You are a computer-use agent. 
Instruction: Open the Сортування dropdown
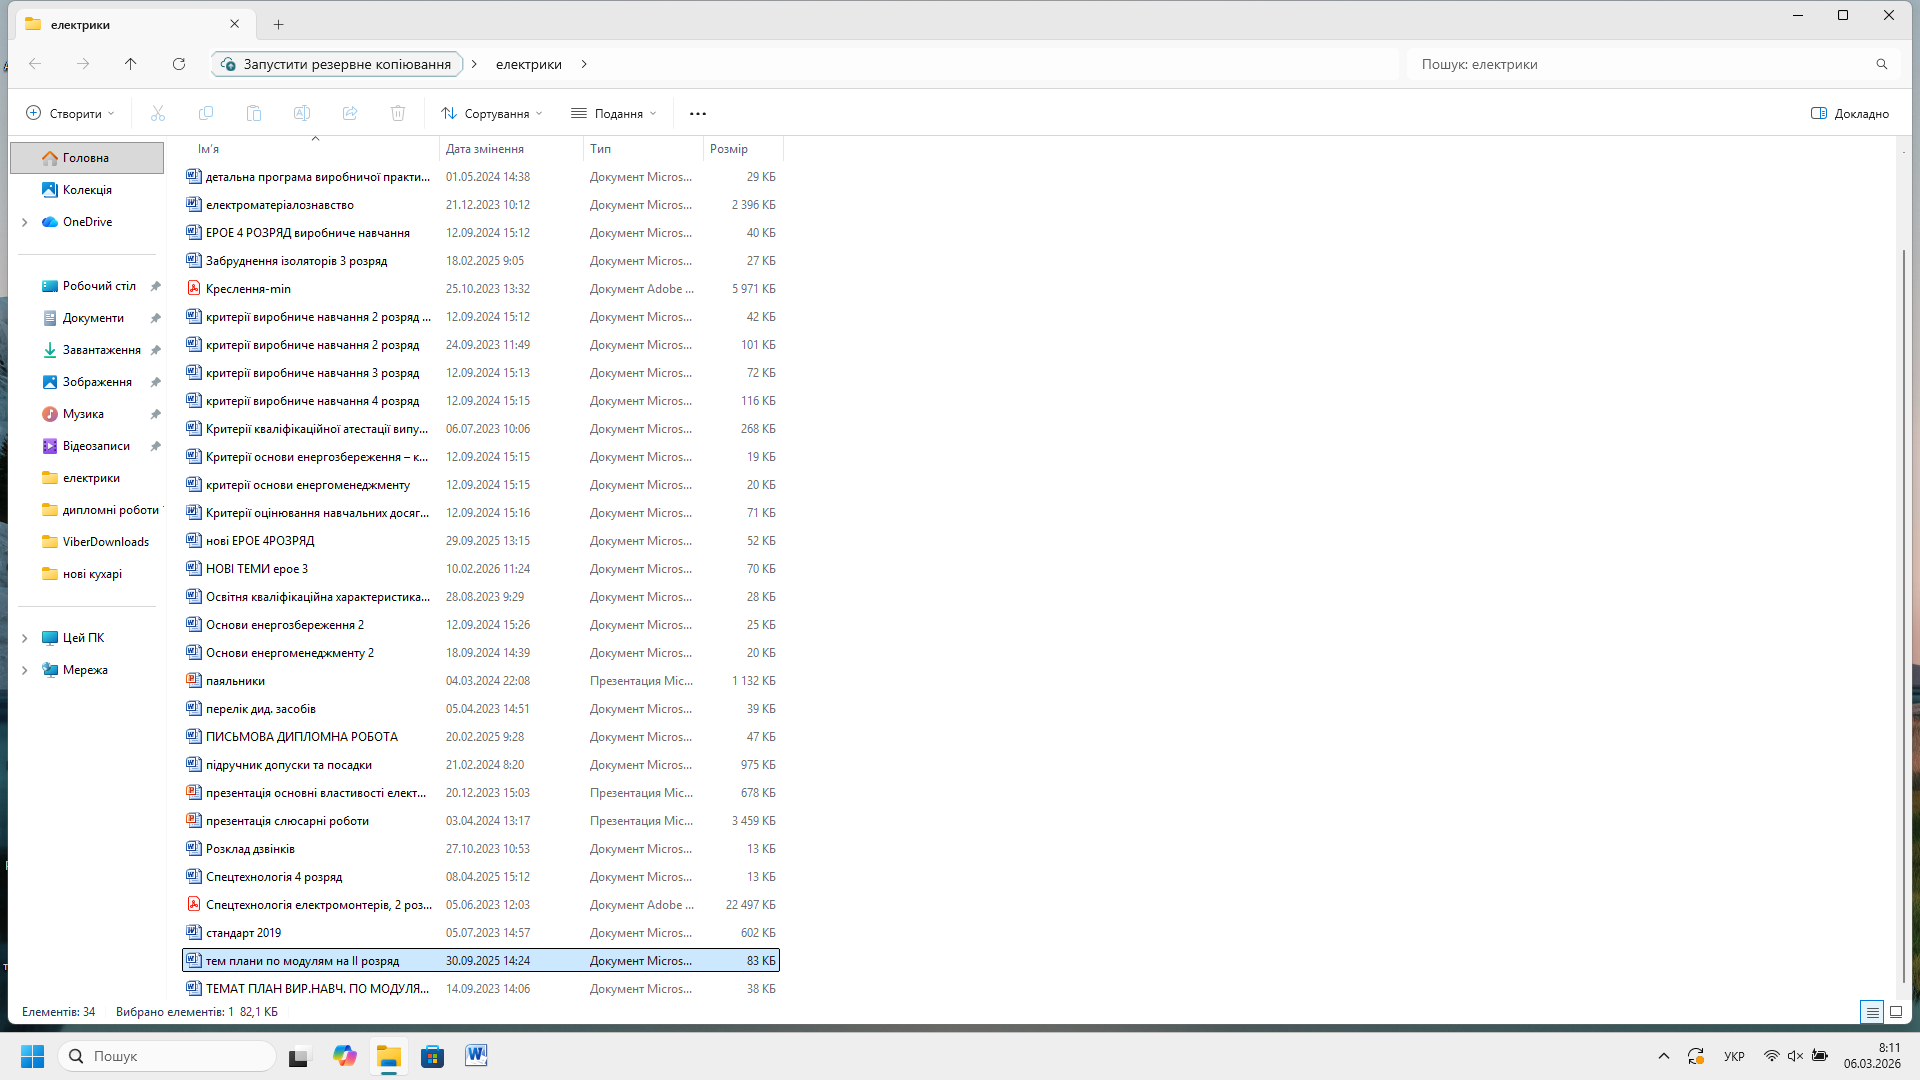tap(492, 113)
